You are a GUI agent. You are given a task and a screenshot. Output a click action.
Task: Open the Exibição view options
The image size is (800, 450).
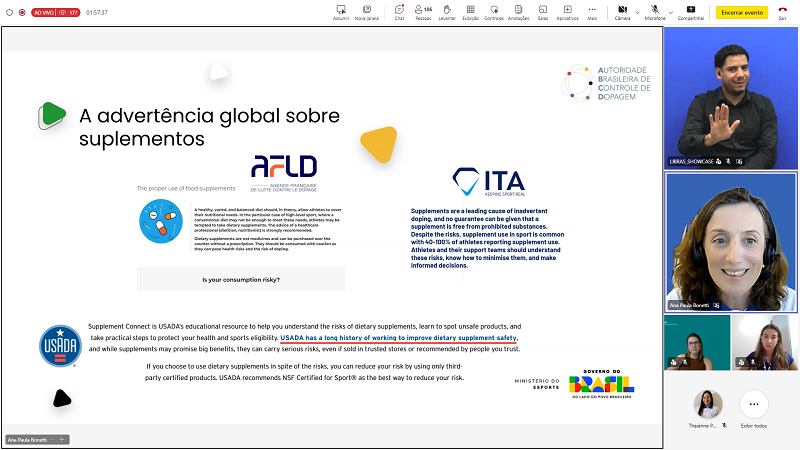point(470,10)
